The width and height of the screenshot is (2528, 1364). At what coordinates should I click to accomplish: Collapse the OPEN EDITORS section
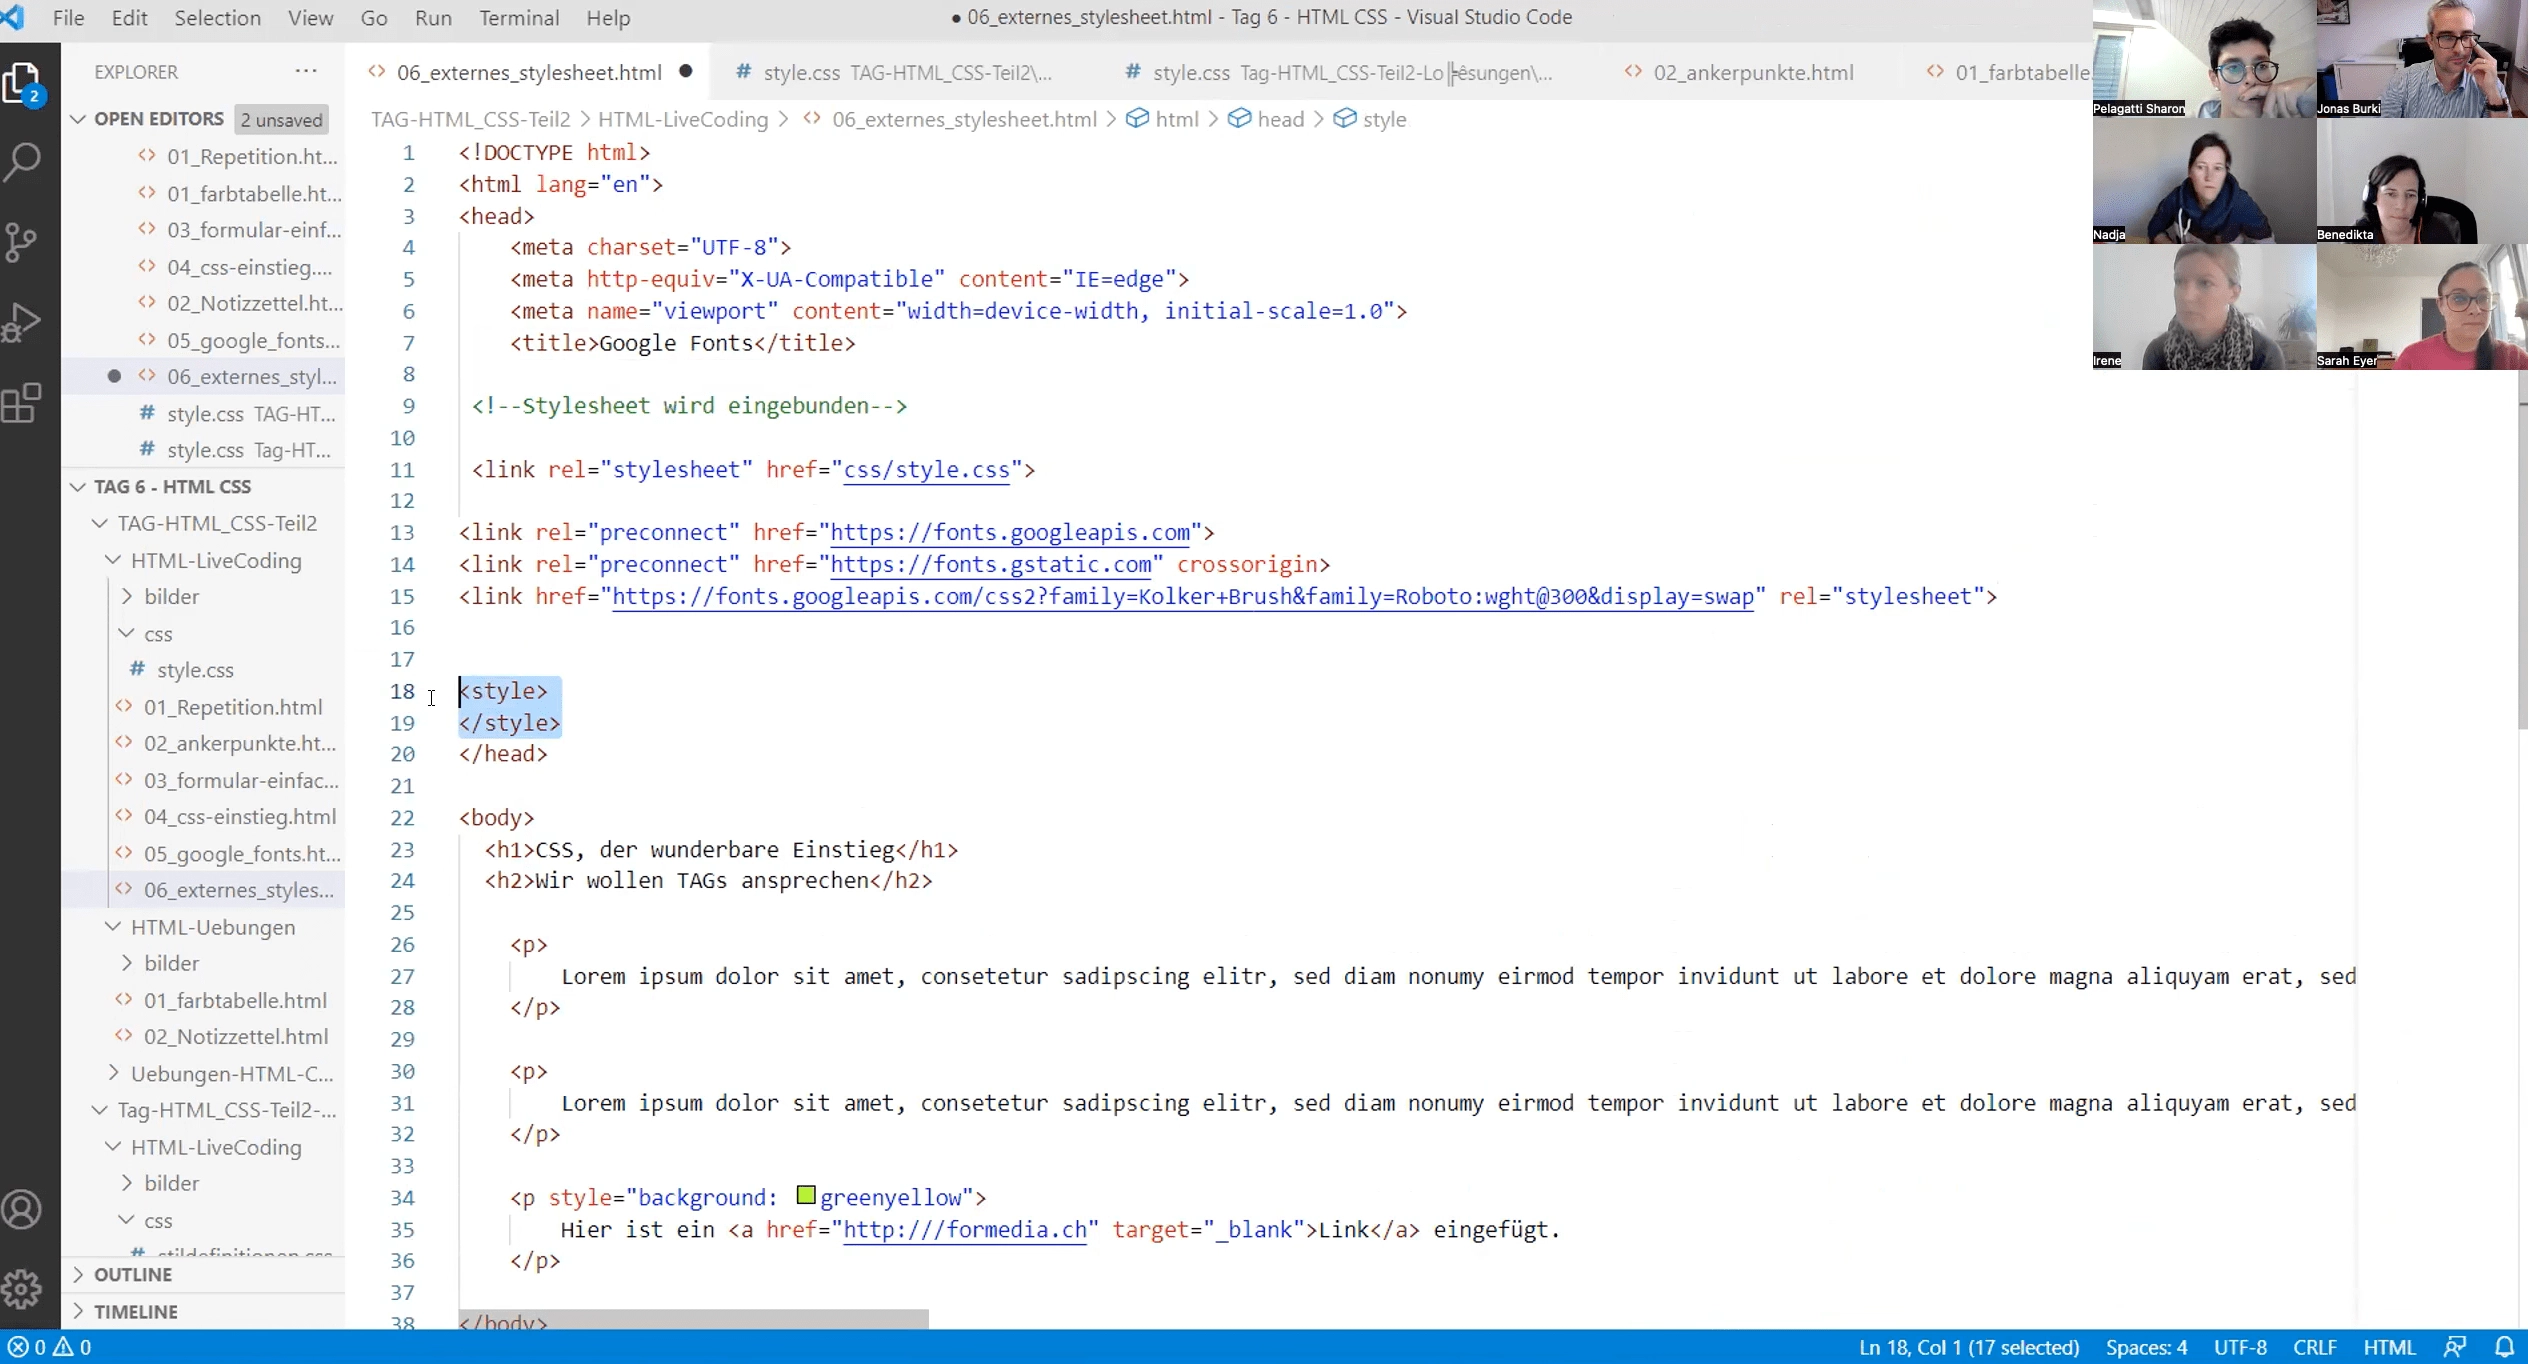pos(78,119)
